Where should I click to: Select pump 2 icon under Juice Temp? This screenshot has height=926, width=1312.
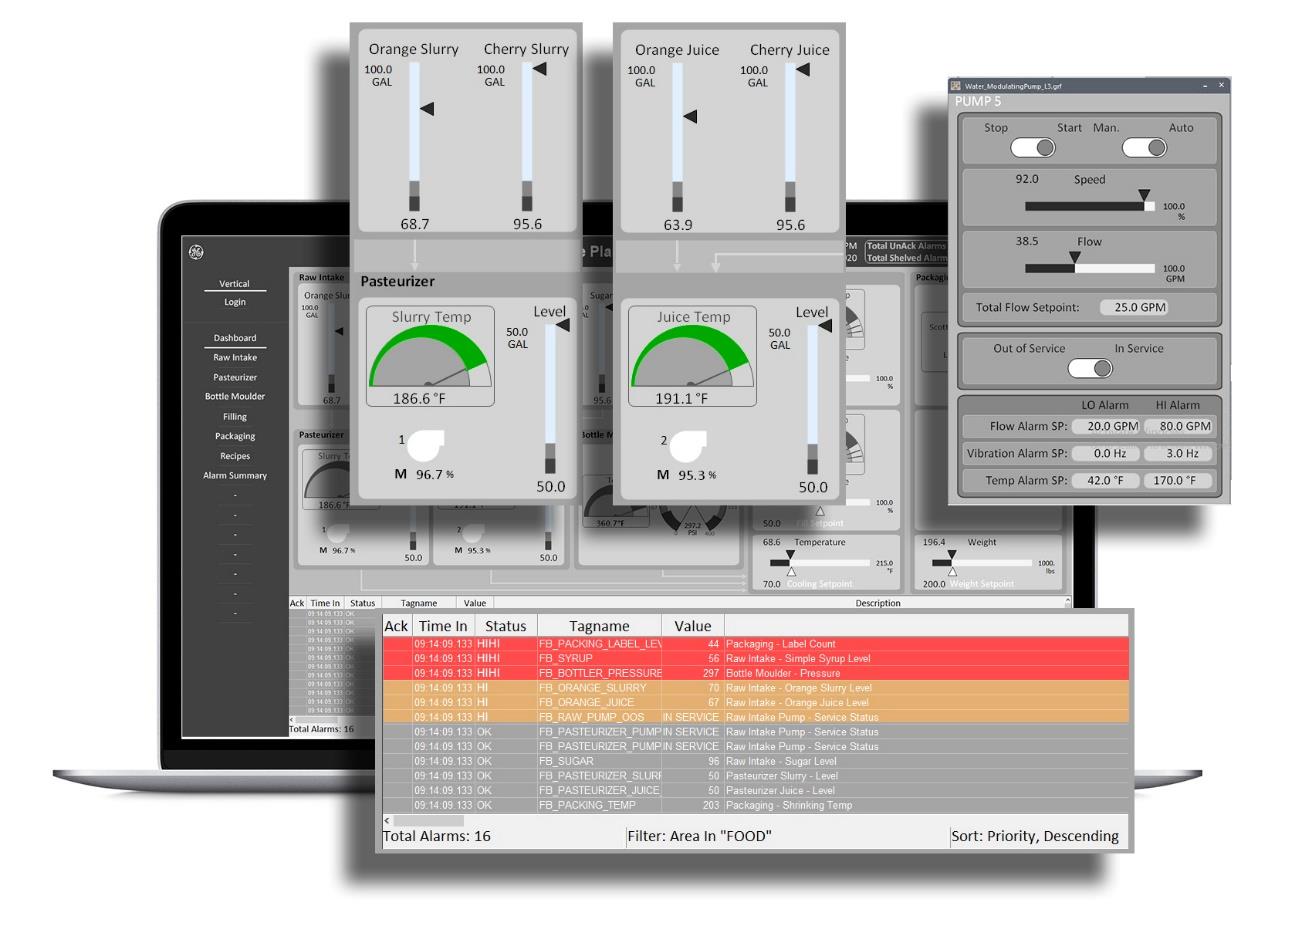click(x=688, y=446)
